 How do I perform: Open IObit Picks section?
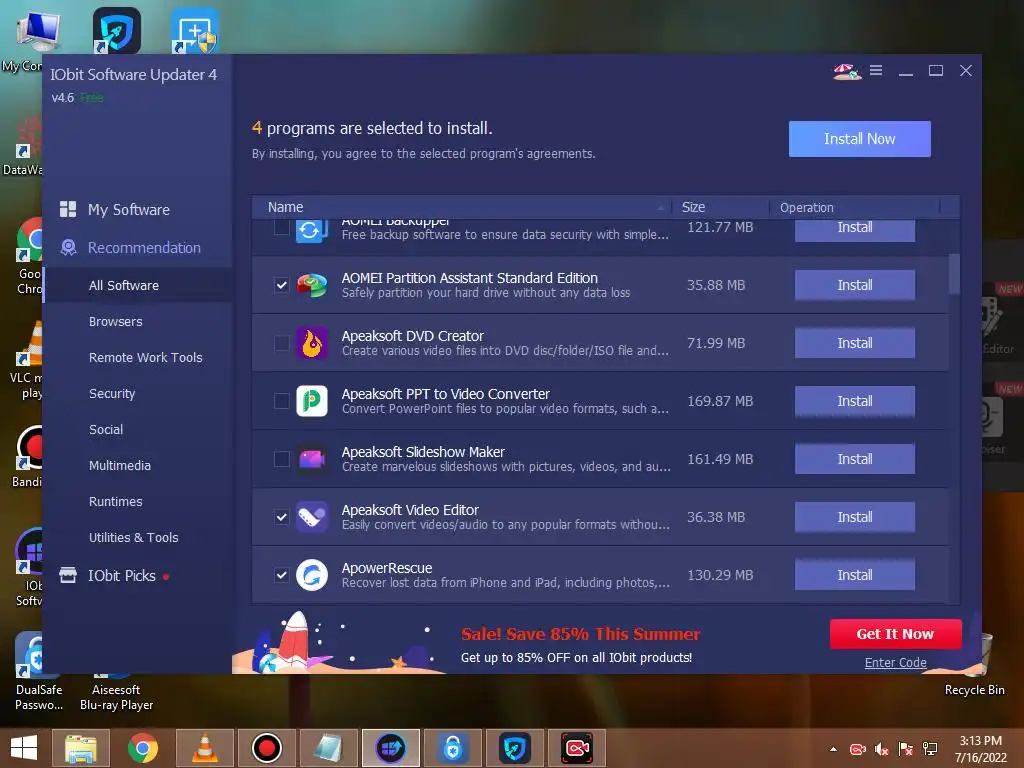click(x=122, y=575)
